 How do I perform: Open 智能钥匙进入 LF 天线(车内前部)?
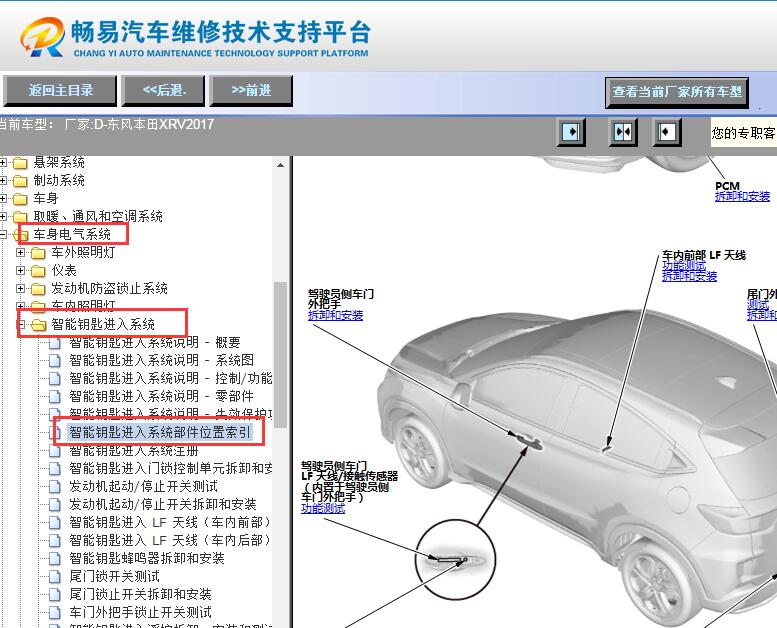click(x=170, y=522)
